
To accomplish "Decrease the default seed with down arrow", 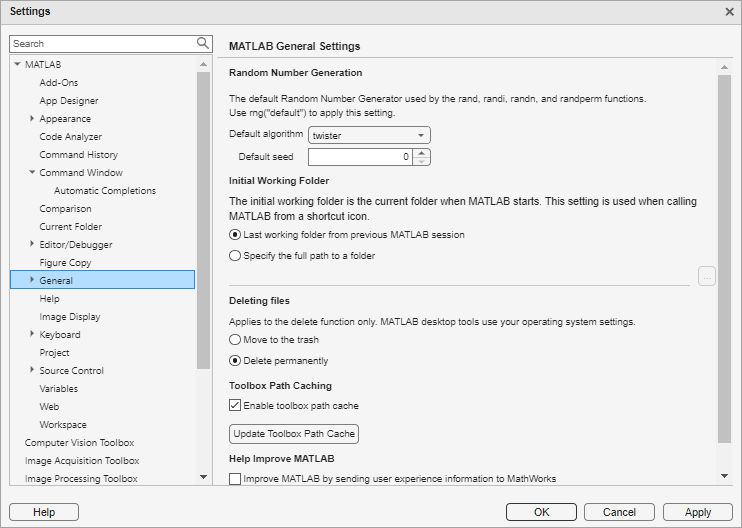I will [422, 161].
